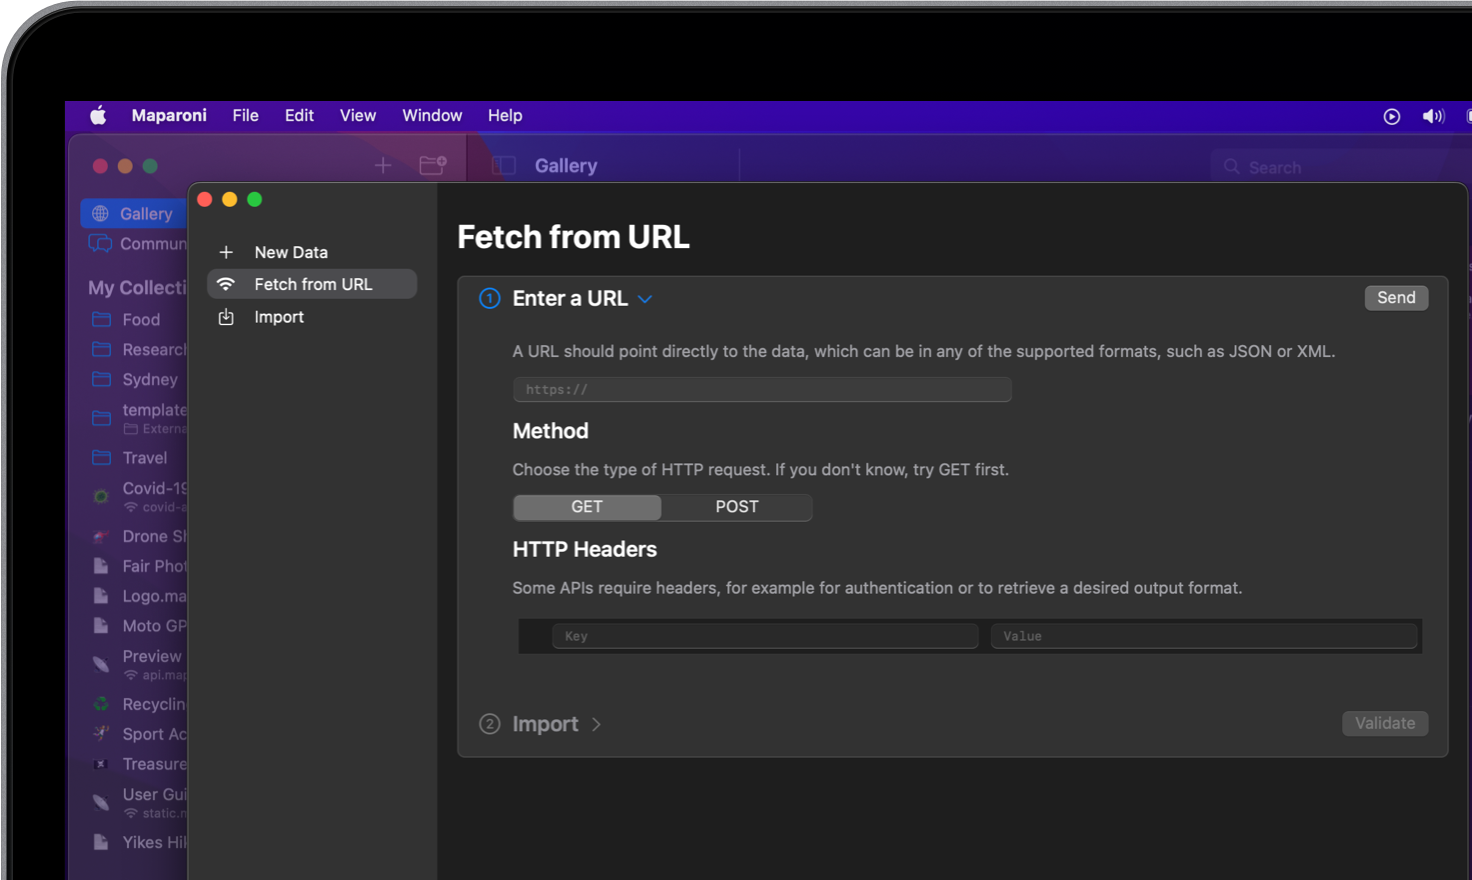Screen dimensions: 1472x880
Task: Click the Covid-19 virus icon
Action: pos(101,496)
